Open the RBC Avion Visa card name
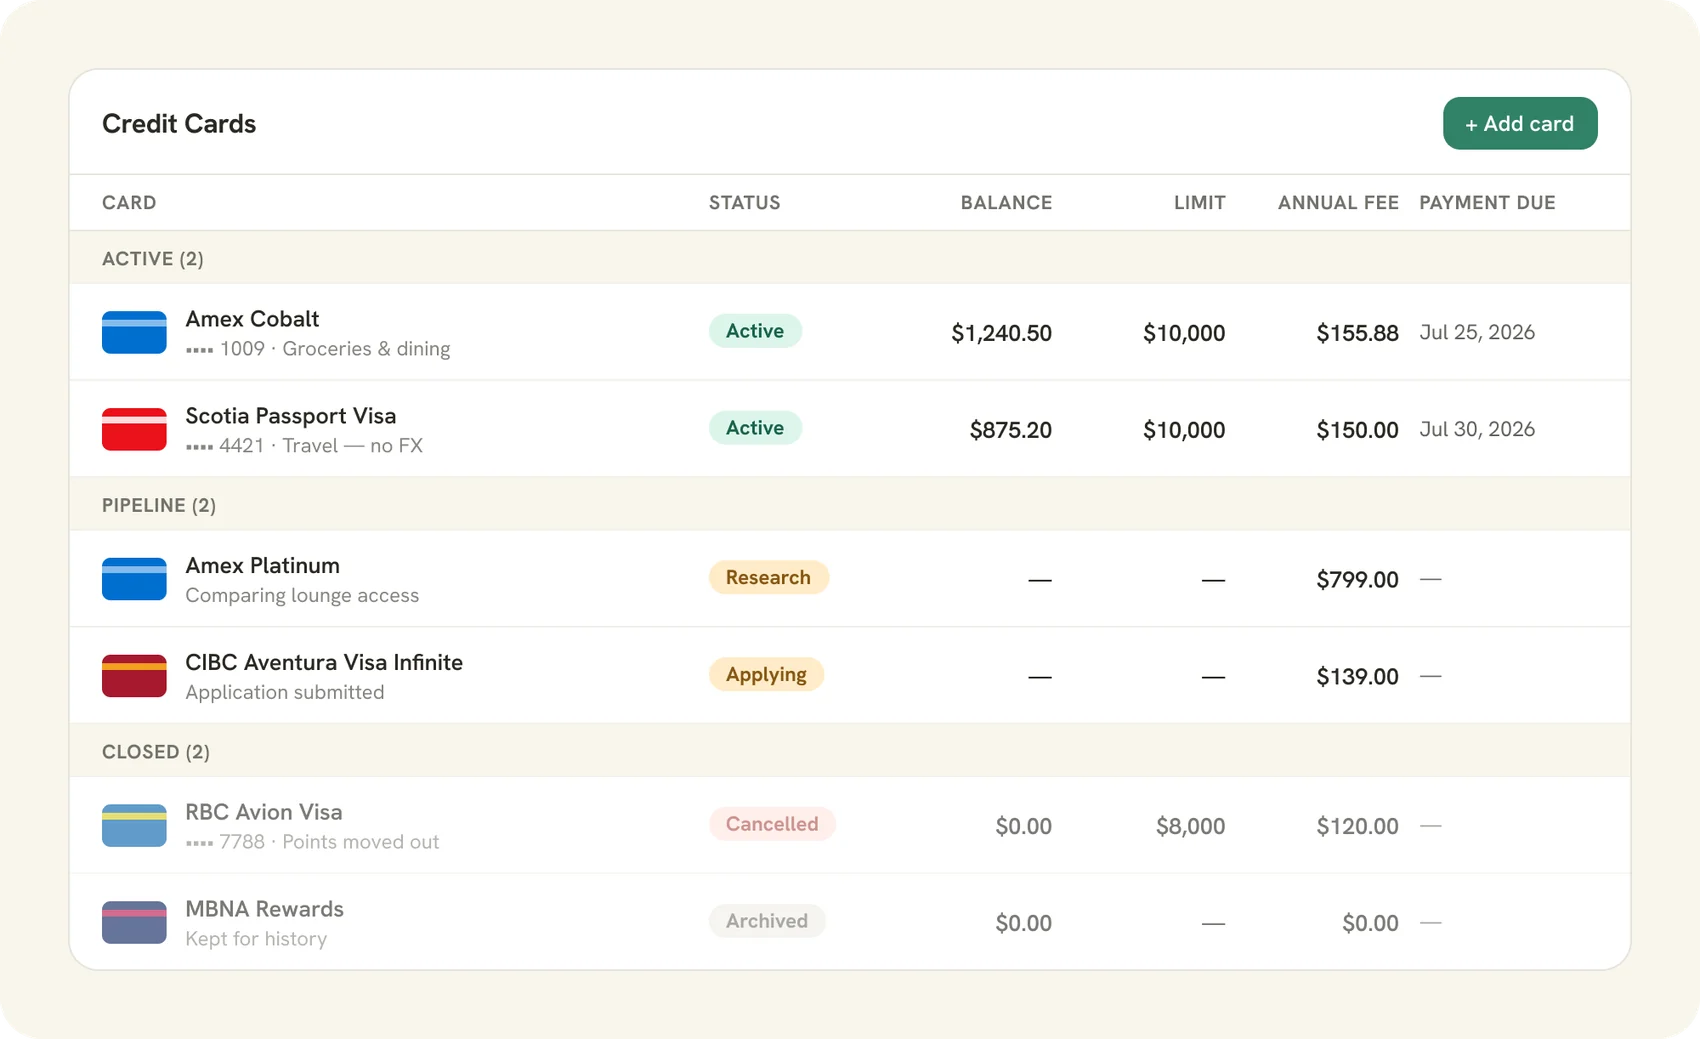 264,812
